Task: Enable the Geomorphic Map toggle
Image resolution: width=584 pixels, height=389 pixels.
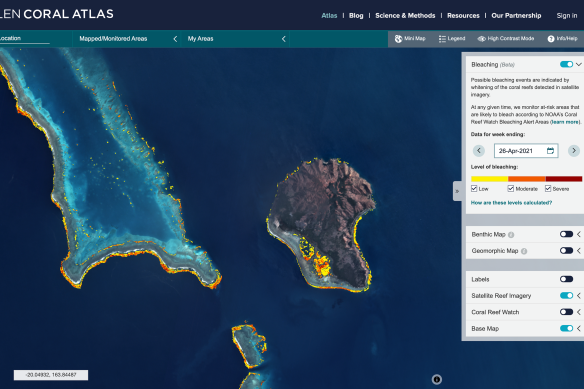Action: (566, 250)
